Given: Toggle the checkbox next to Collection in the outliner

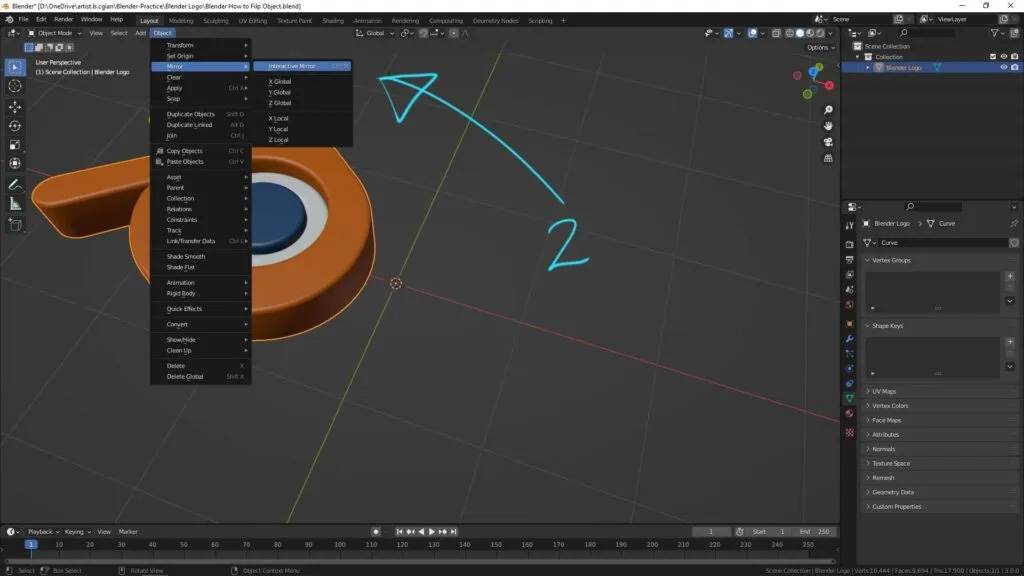Looking at the screenshot, I should point(993,57).
